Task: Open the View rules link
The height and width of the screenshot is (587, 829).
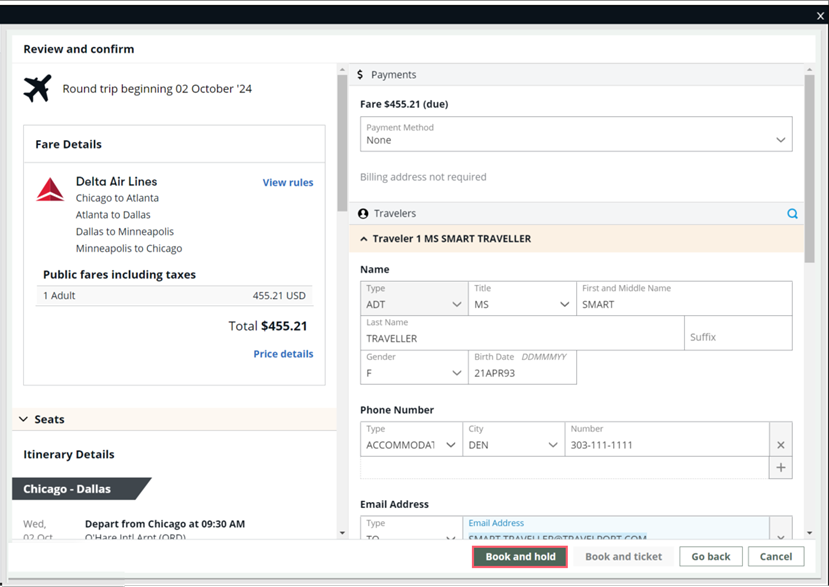Action: [x=287, y=183]
